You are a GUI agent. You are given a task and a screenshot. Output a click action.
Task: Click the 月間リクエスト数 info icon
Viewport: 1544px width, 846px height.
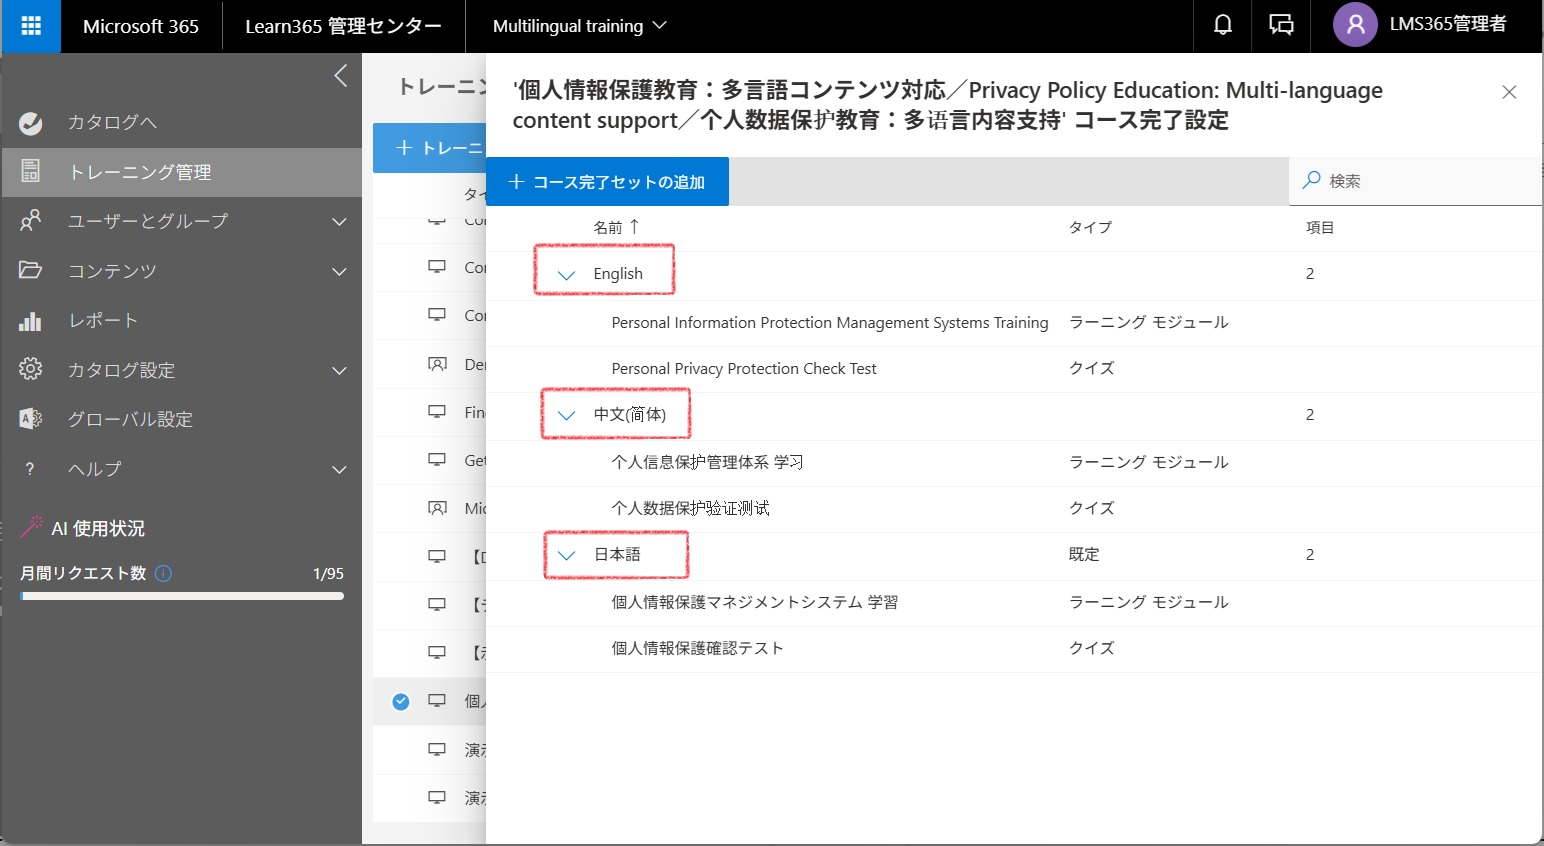(x=164, y=573)
